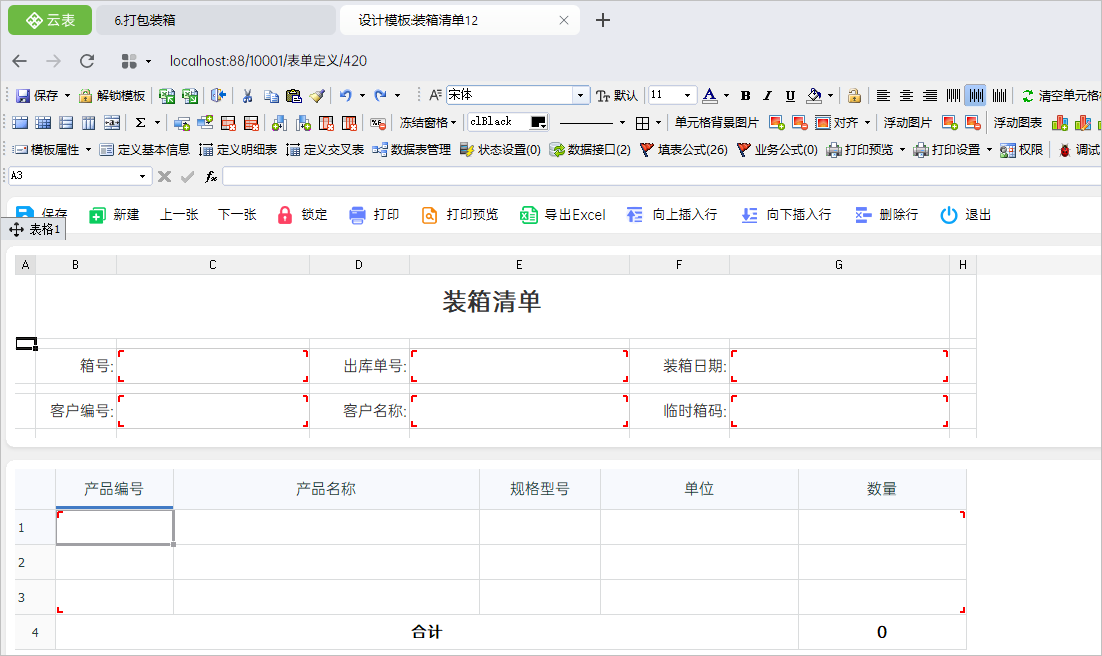Viewport: 1102px width, 656px height.
Task: Click the redo arrow icon
Action: coord(380,96)
